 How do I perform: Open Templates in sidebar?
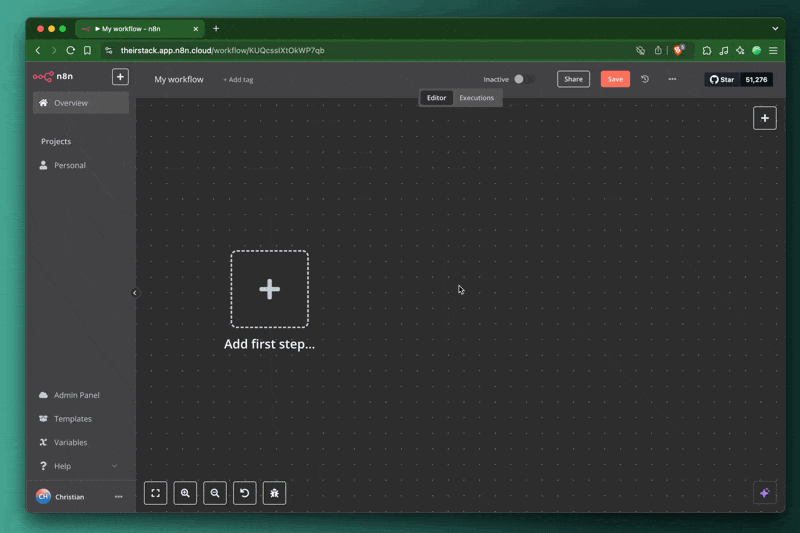coord(72,419)
